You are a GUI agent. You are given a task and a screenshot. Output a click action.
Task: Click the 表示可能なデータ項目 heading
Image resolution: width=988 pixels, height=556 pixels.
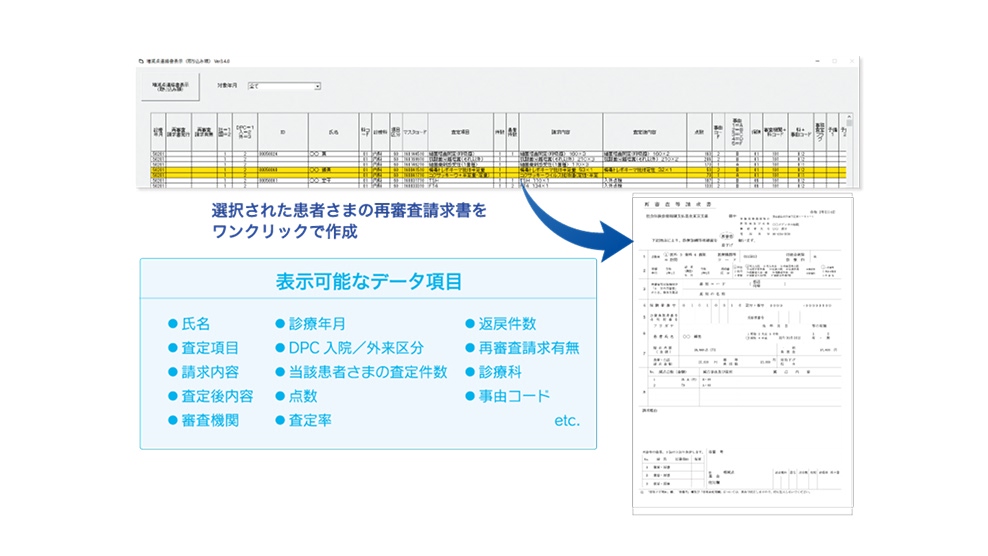[369, 283]
